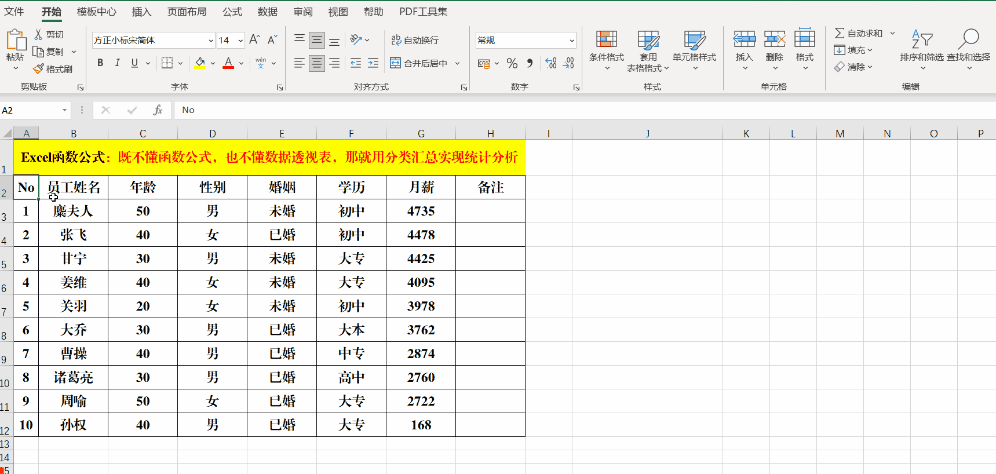Viewport: 996px width, 474px height.
Task: Click the accounting number format icon
Action: coord(483,63)
